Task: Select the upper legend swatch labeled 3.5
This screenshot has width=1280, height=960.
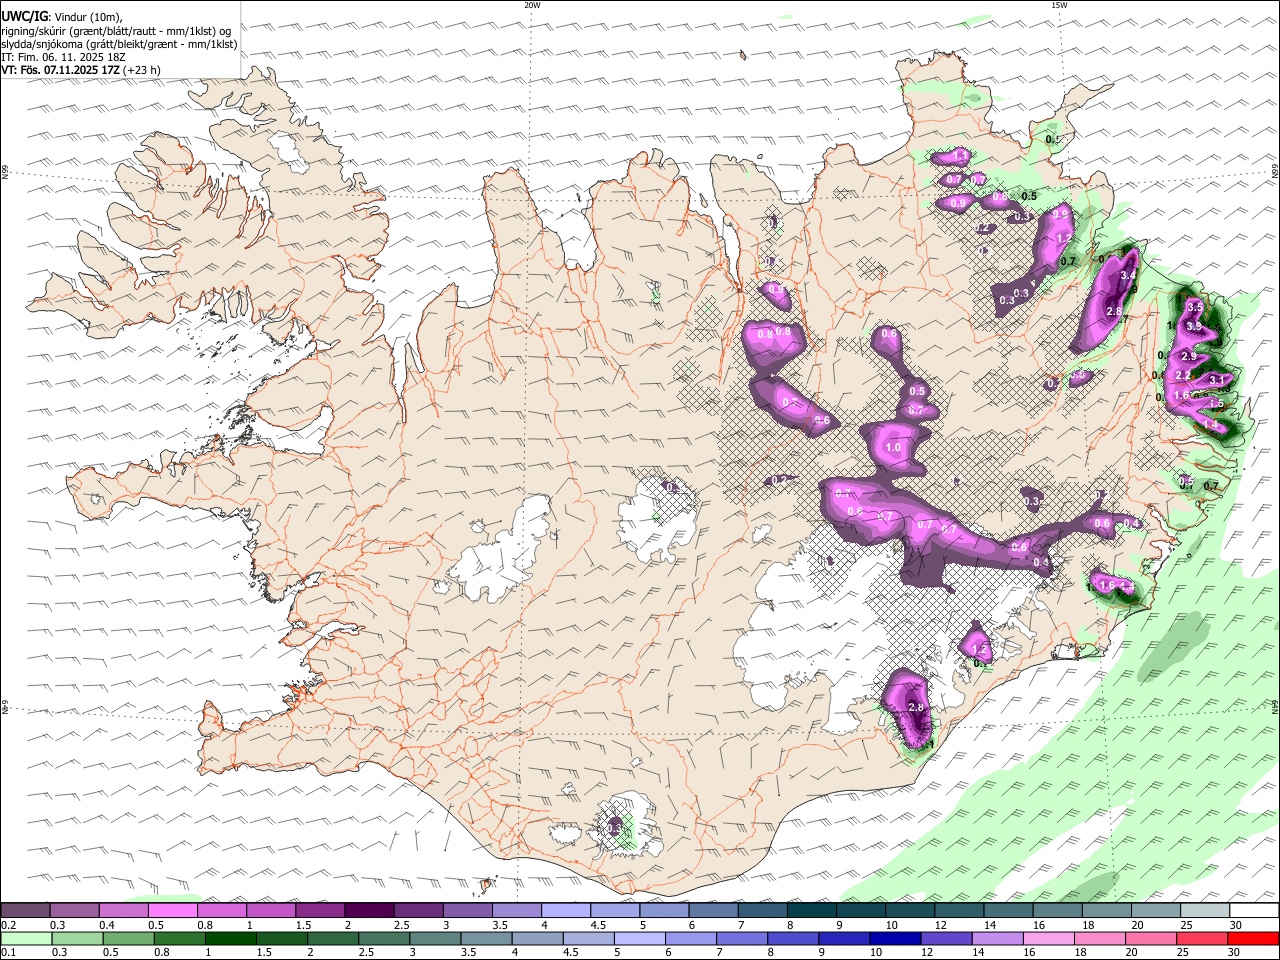Action: coord(516,911)
